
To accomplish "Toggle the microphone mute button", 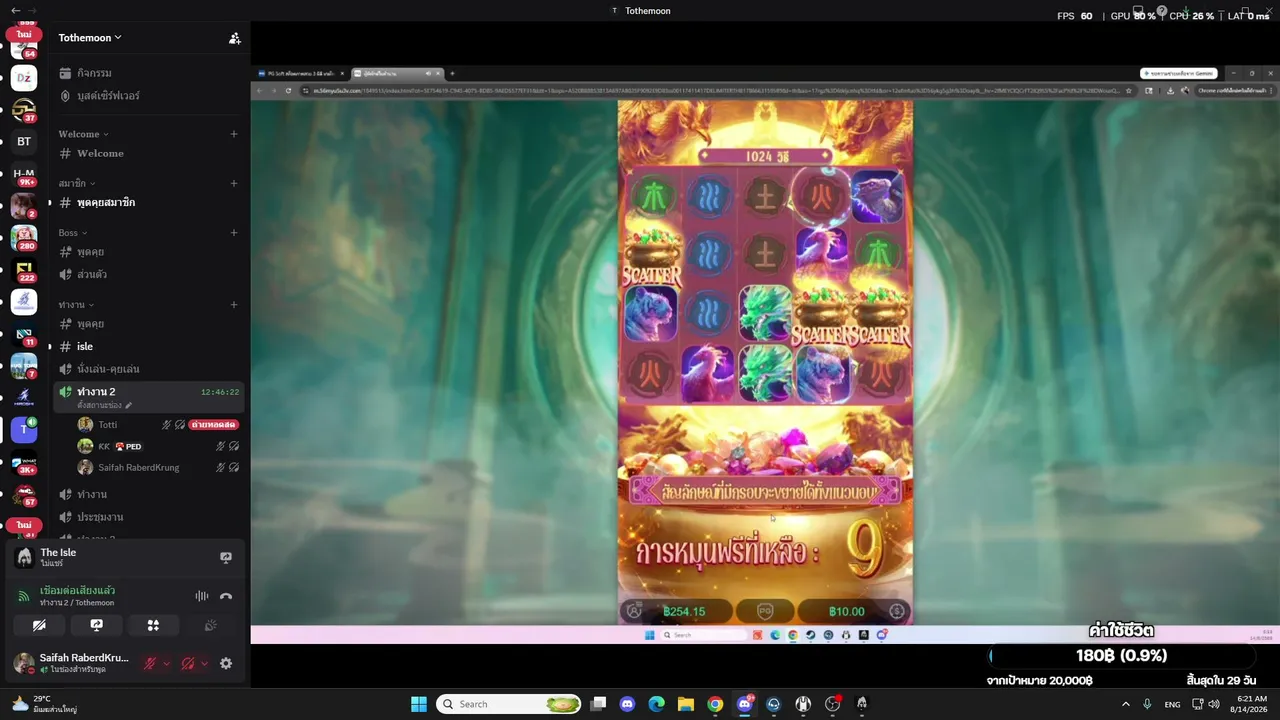I will (150, 664).
